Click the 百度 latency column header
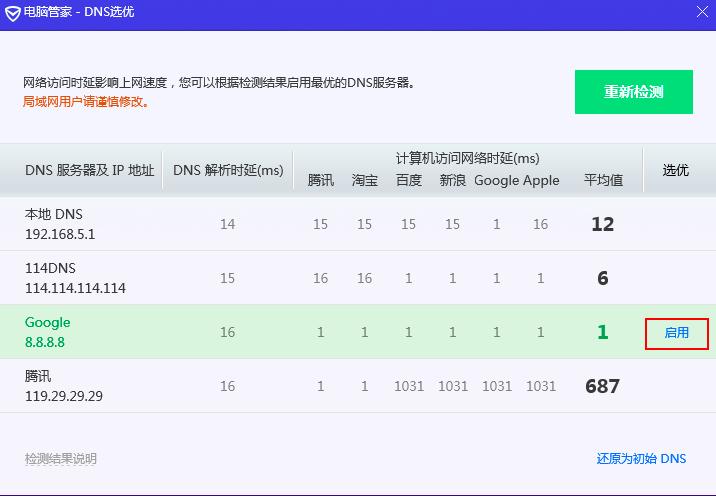The width and height of the screenshot is (716, 501). point(409,180)
